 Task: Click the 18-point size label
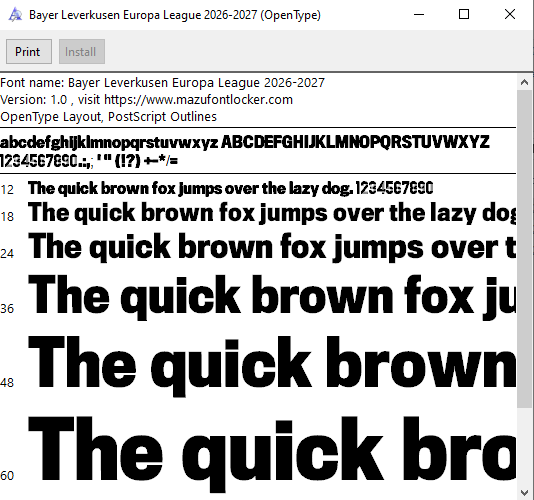[x=7, y=217]
